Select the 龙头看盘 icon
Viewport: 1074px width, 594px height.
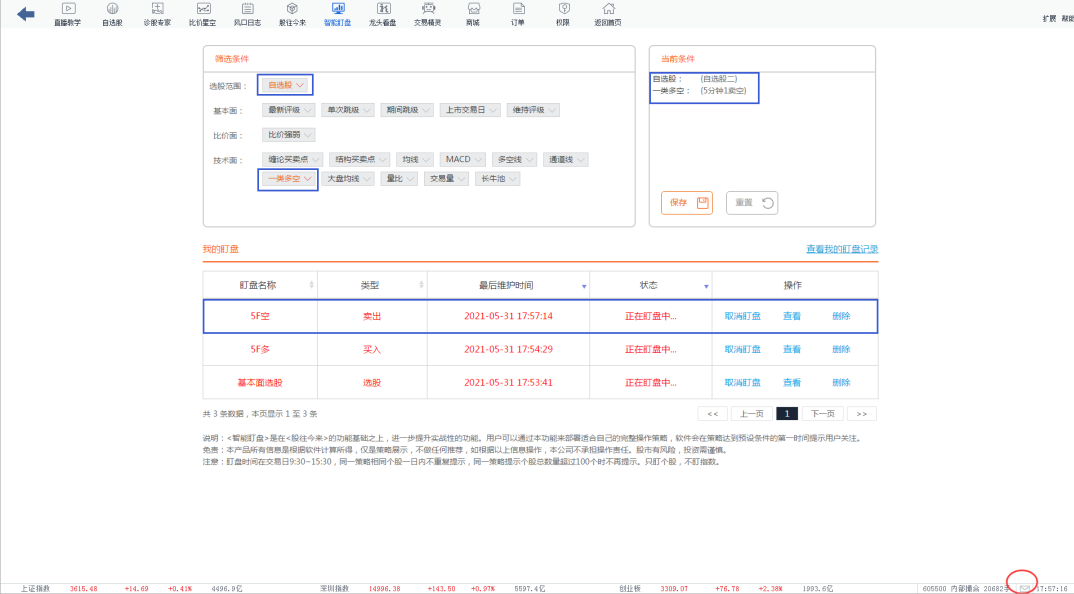[383, 13]
